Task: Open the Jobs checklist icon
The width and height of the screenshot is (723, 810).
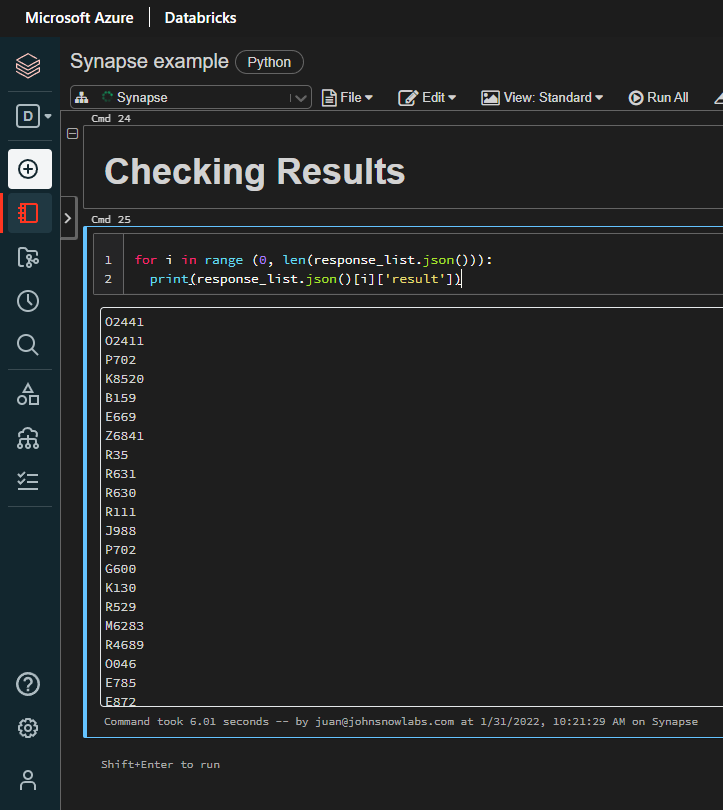Action: (x=28, y=481)
